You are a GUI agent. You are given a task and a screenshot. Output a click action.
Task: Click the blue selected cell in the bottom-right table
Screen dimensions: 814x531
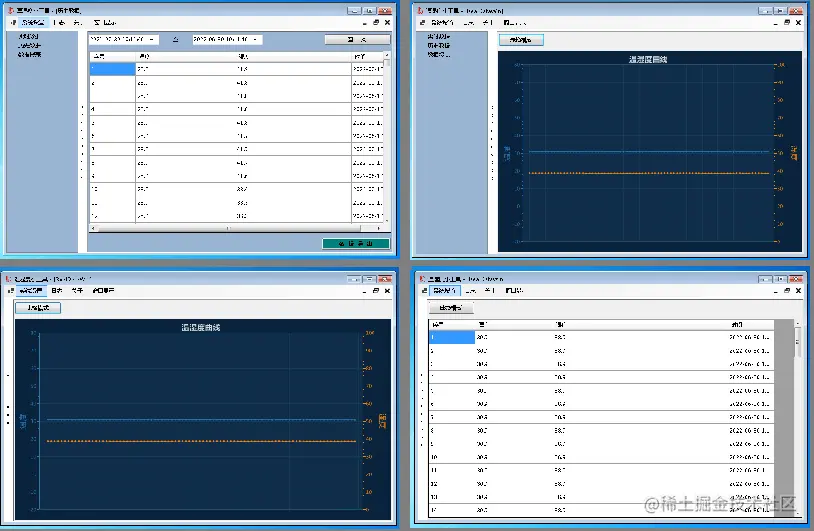452,337
